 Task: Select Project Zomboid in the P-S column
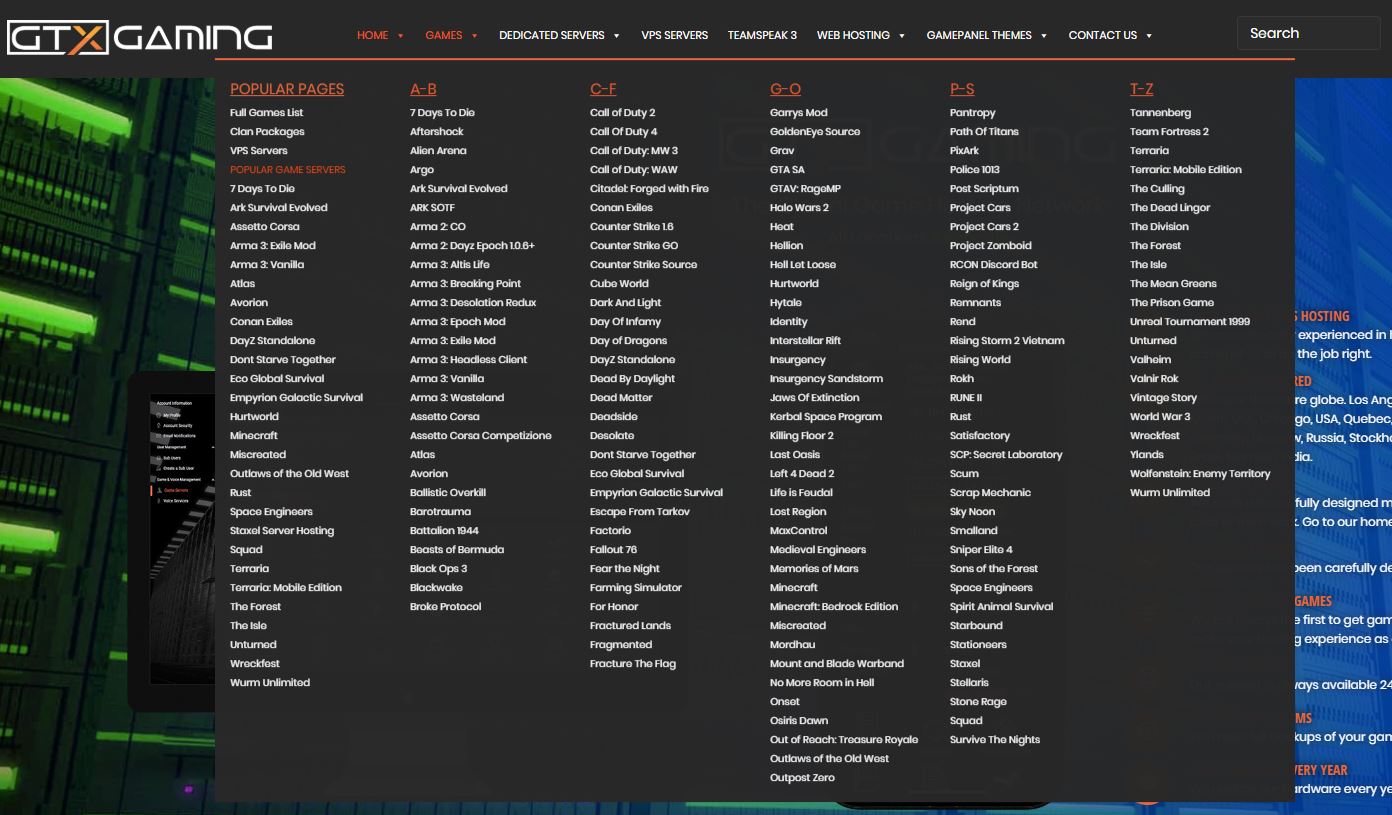pos(990,246)
